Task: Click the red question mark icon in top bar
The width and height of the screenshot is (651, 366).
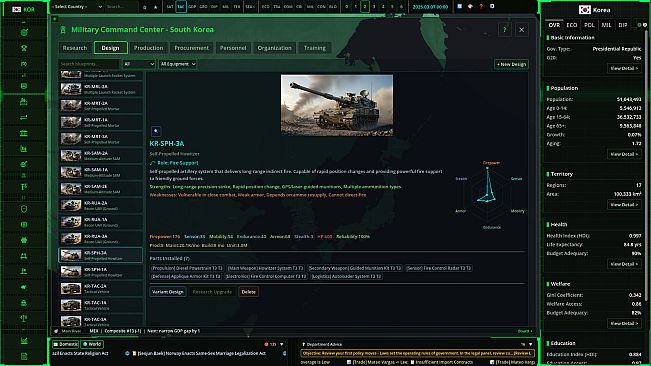Action: point(481,7)
